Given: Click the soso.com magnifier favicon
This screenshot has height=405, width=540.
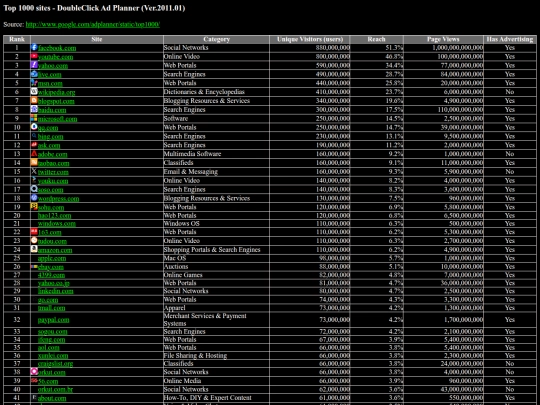Looking at the screenshot, I should [34, 189].
